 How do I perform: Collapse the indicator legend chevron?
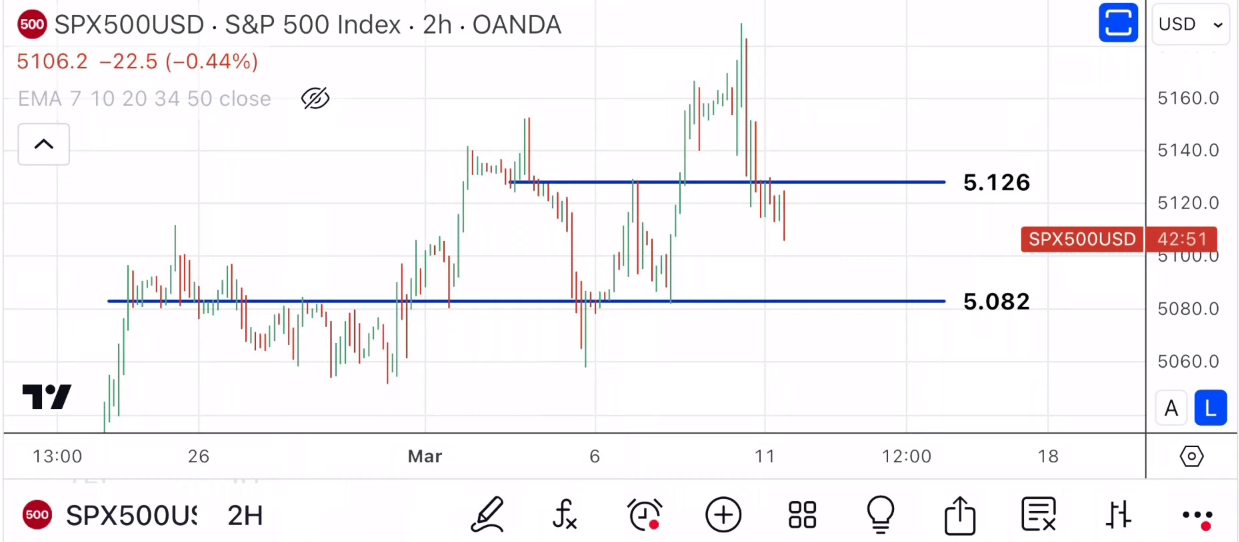pos(43,144)
